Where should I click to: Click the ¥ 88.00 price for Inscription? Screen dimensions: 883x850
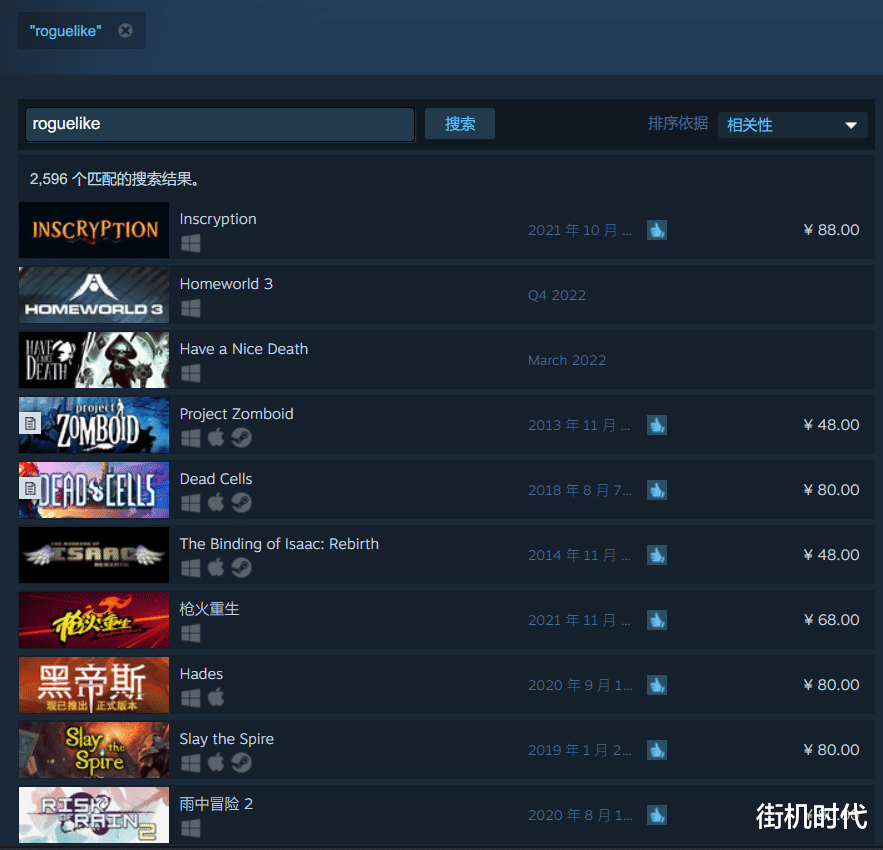pos(831,230)
